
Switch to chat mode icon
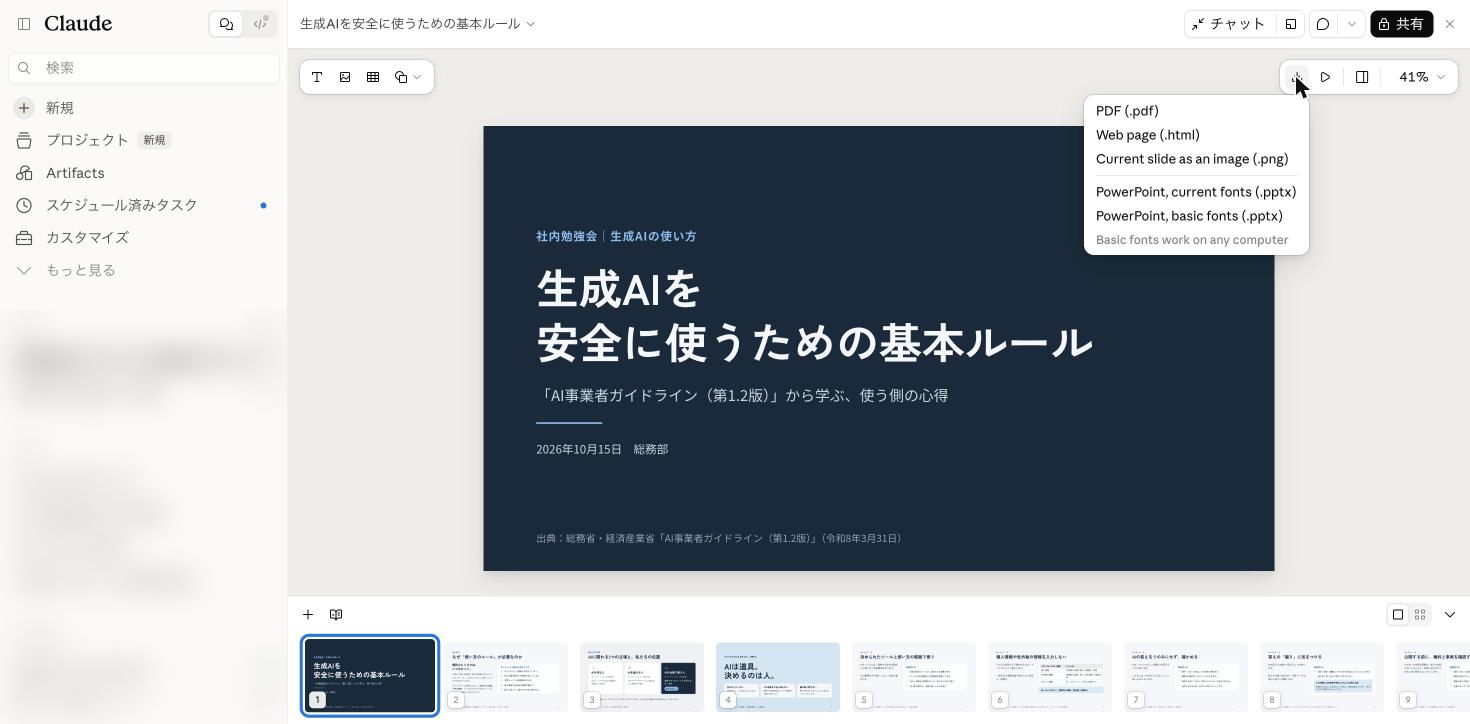(227, 24)
